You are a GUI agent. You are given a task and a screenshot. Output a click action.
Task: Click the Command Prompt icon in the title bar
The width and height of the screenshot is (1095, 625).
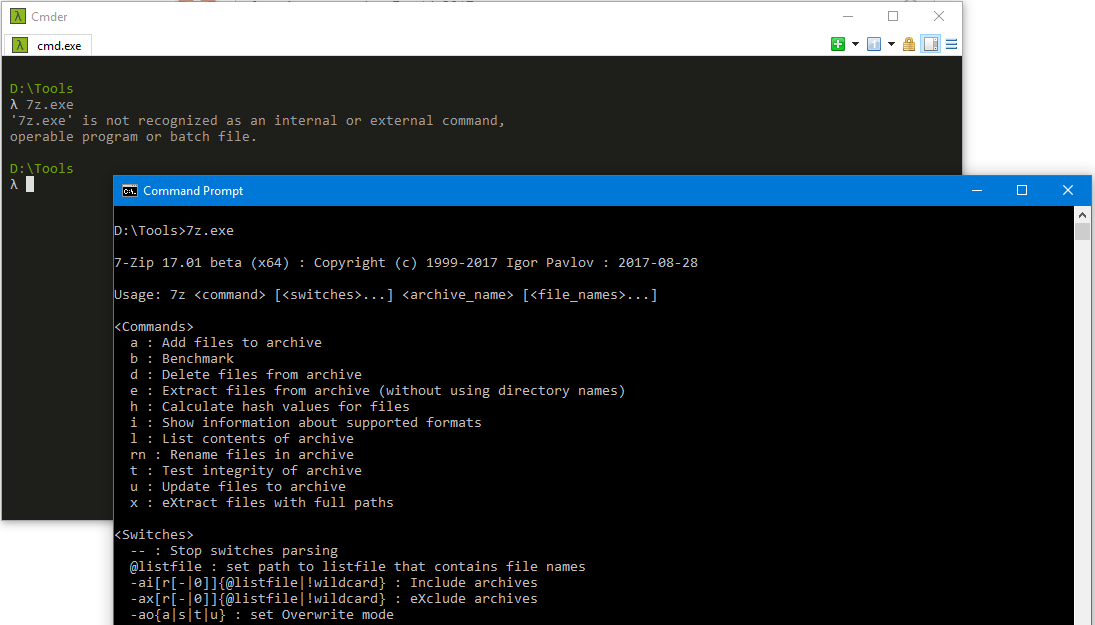click(129, 190)
